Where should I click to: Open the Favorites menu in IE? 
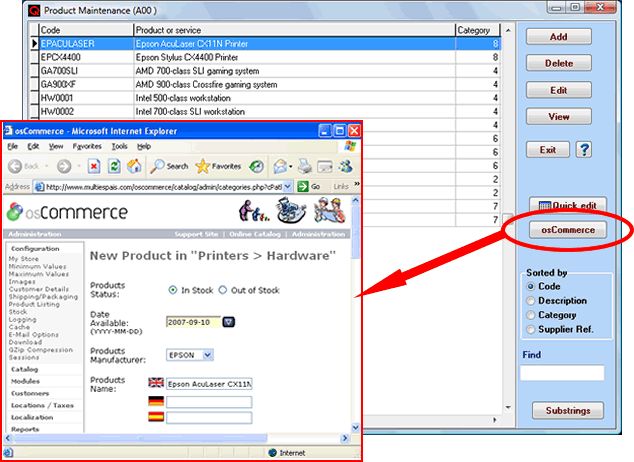[x=87, y=146]
